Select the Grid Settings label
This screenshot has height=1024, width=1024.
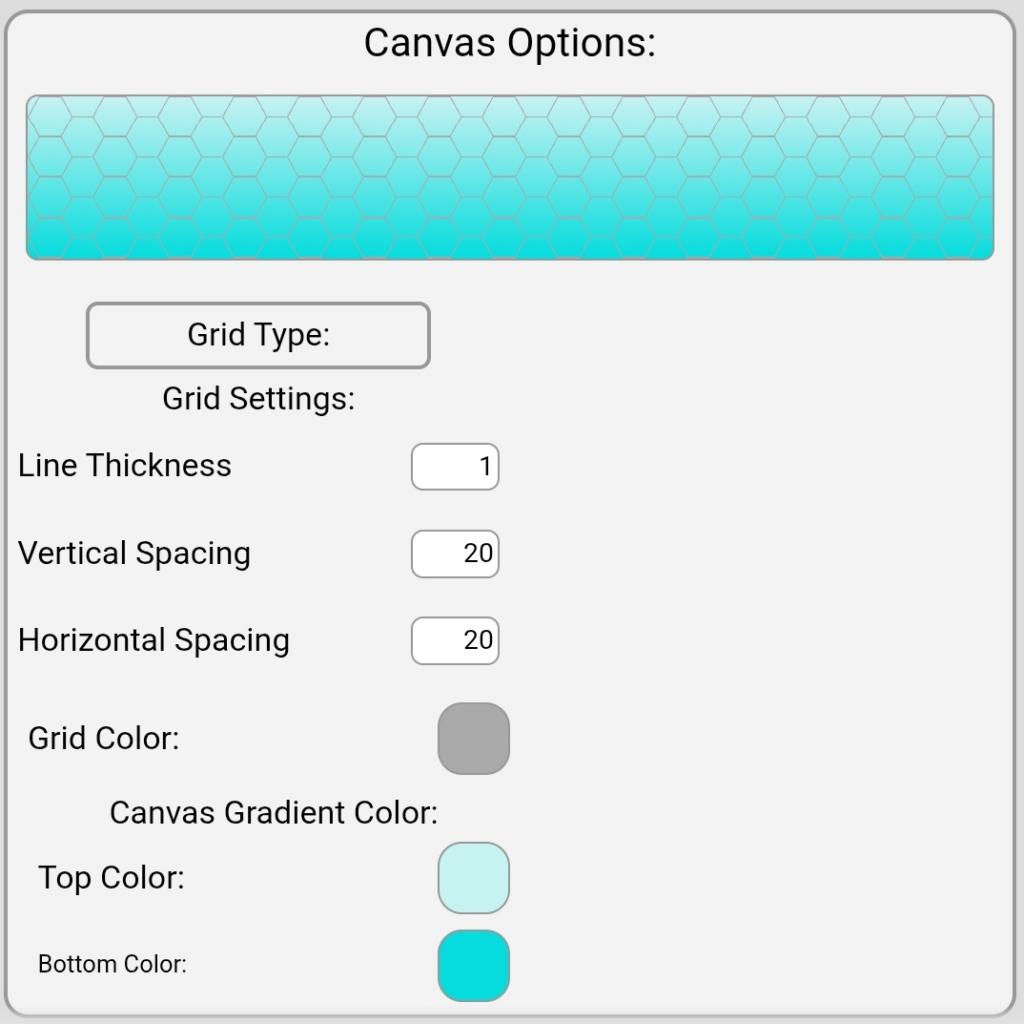259,399
